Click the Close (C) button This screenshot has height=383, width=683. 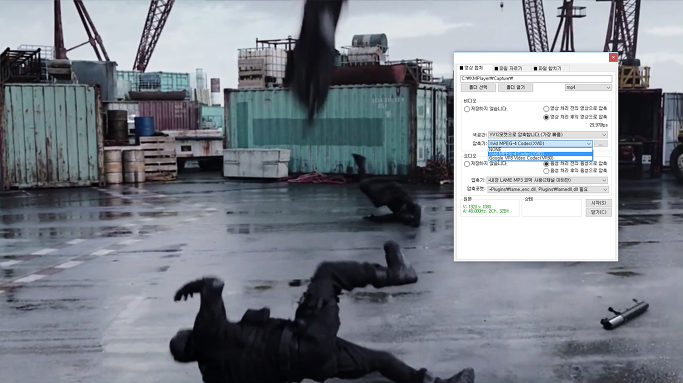pos(598,212)
